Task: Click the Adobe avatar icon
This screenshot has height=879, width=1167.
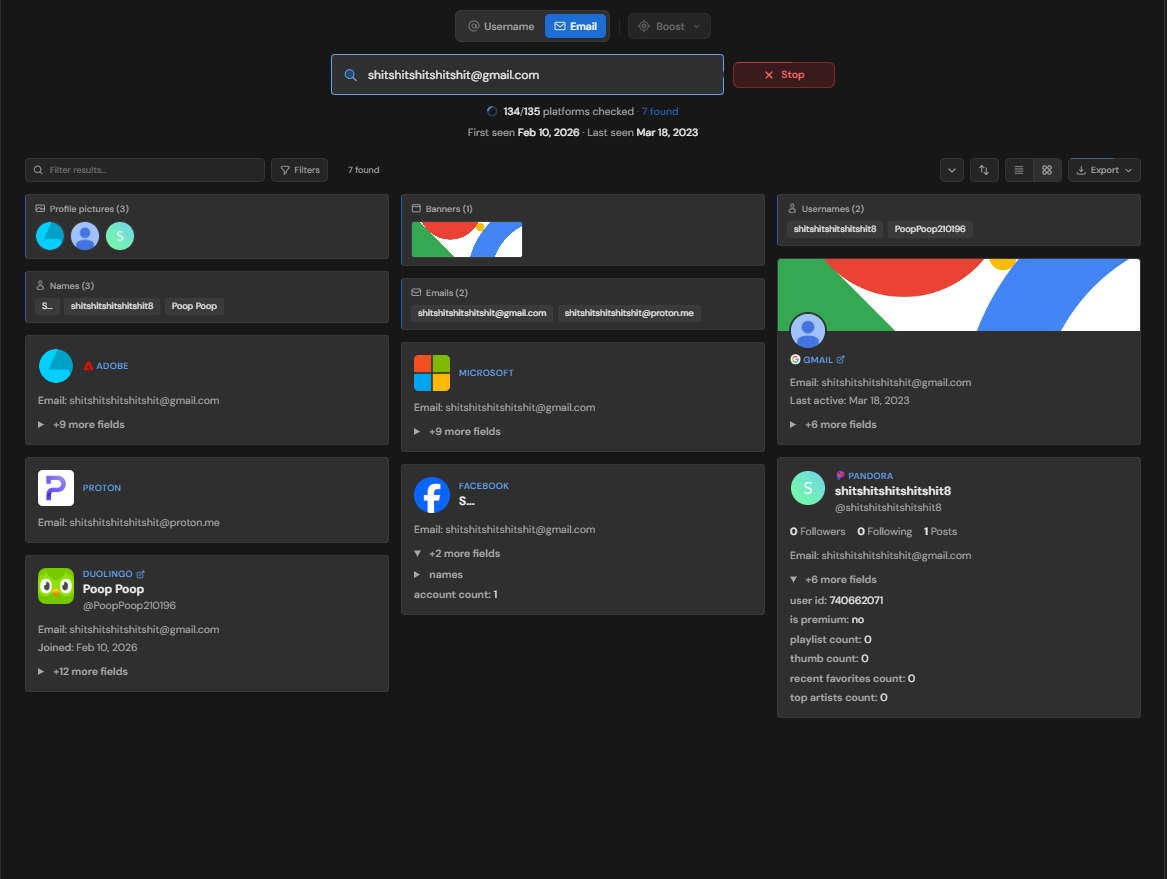Action: pyautogui.click(x=56, y=365)
